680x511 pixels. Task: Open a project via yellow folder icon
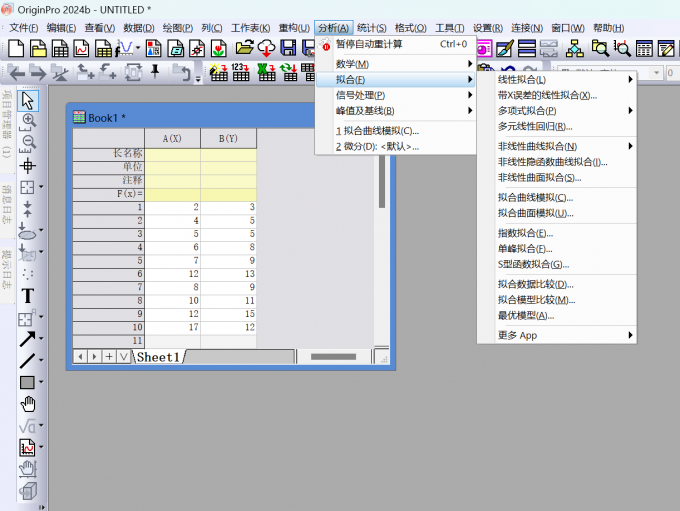tap(245, 47)
